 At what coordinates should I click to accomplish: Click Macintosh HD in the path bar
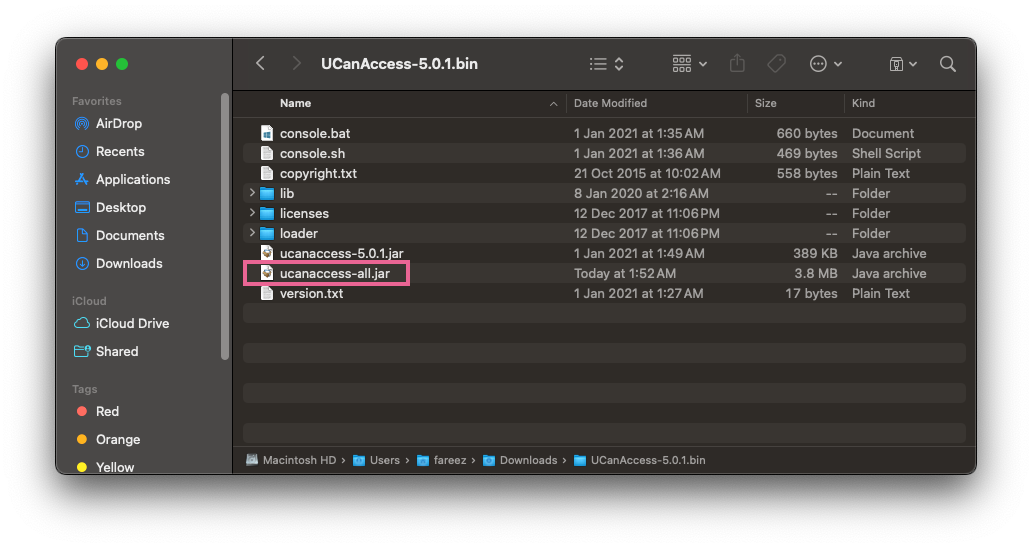click(x=292, y=461)
